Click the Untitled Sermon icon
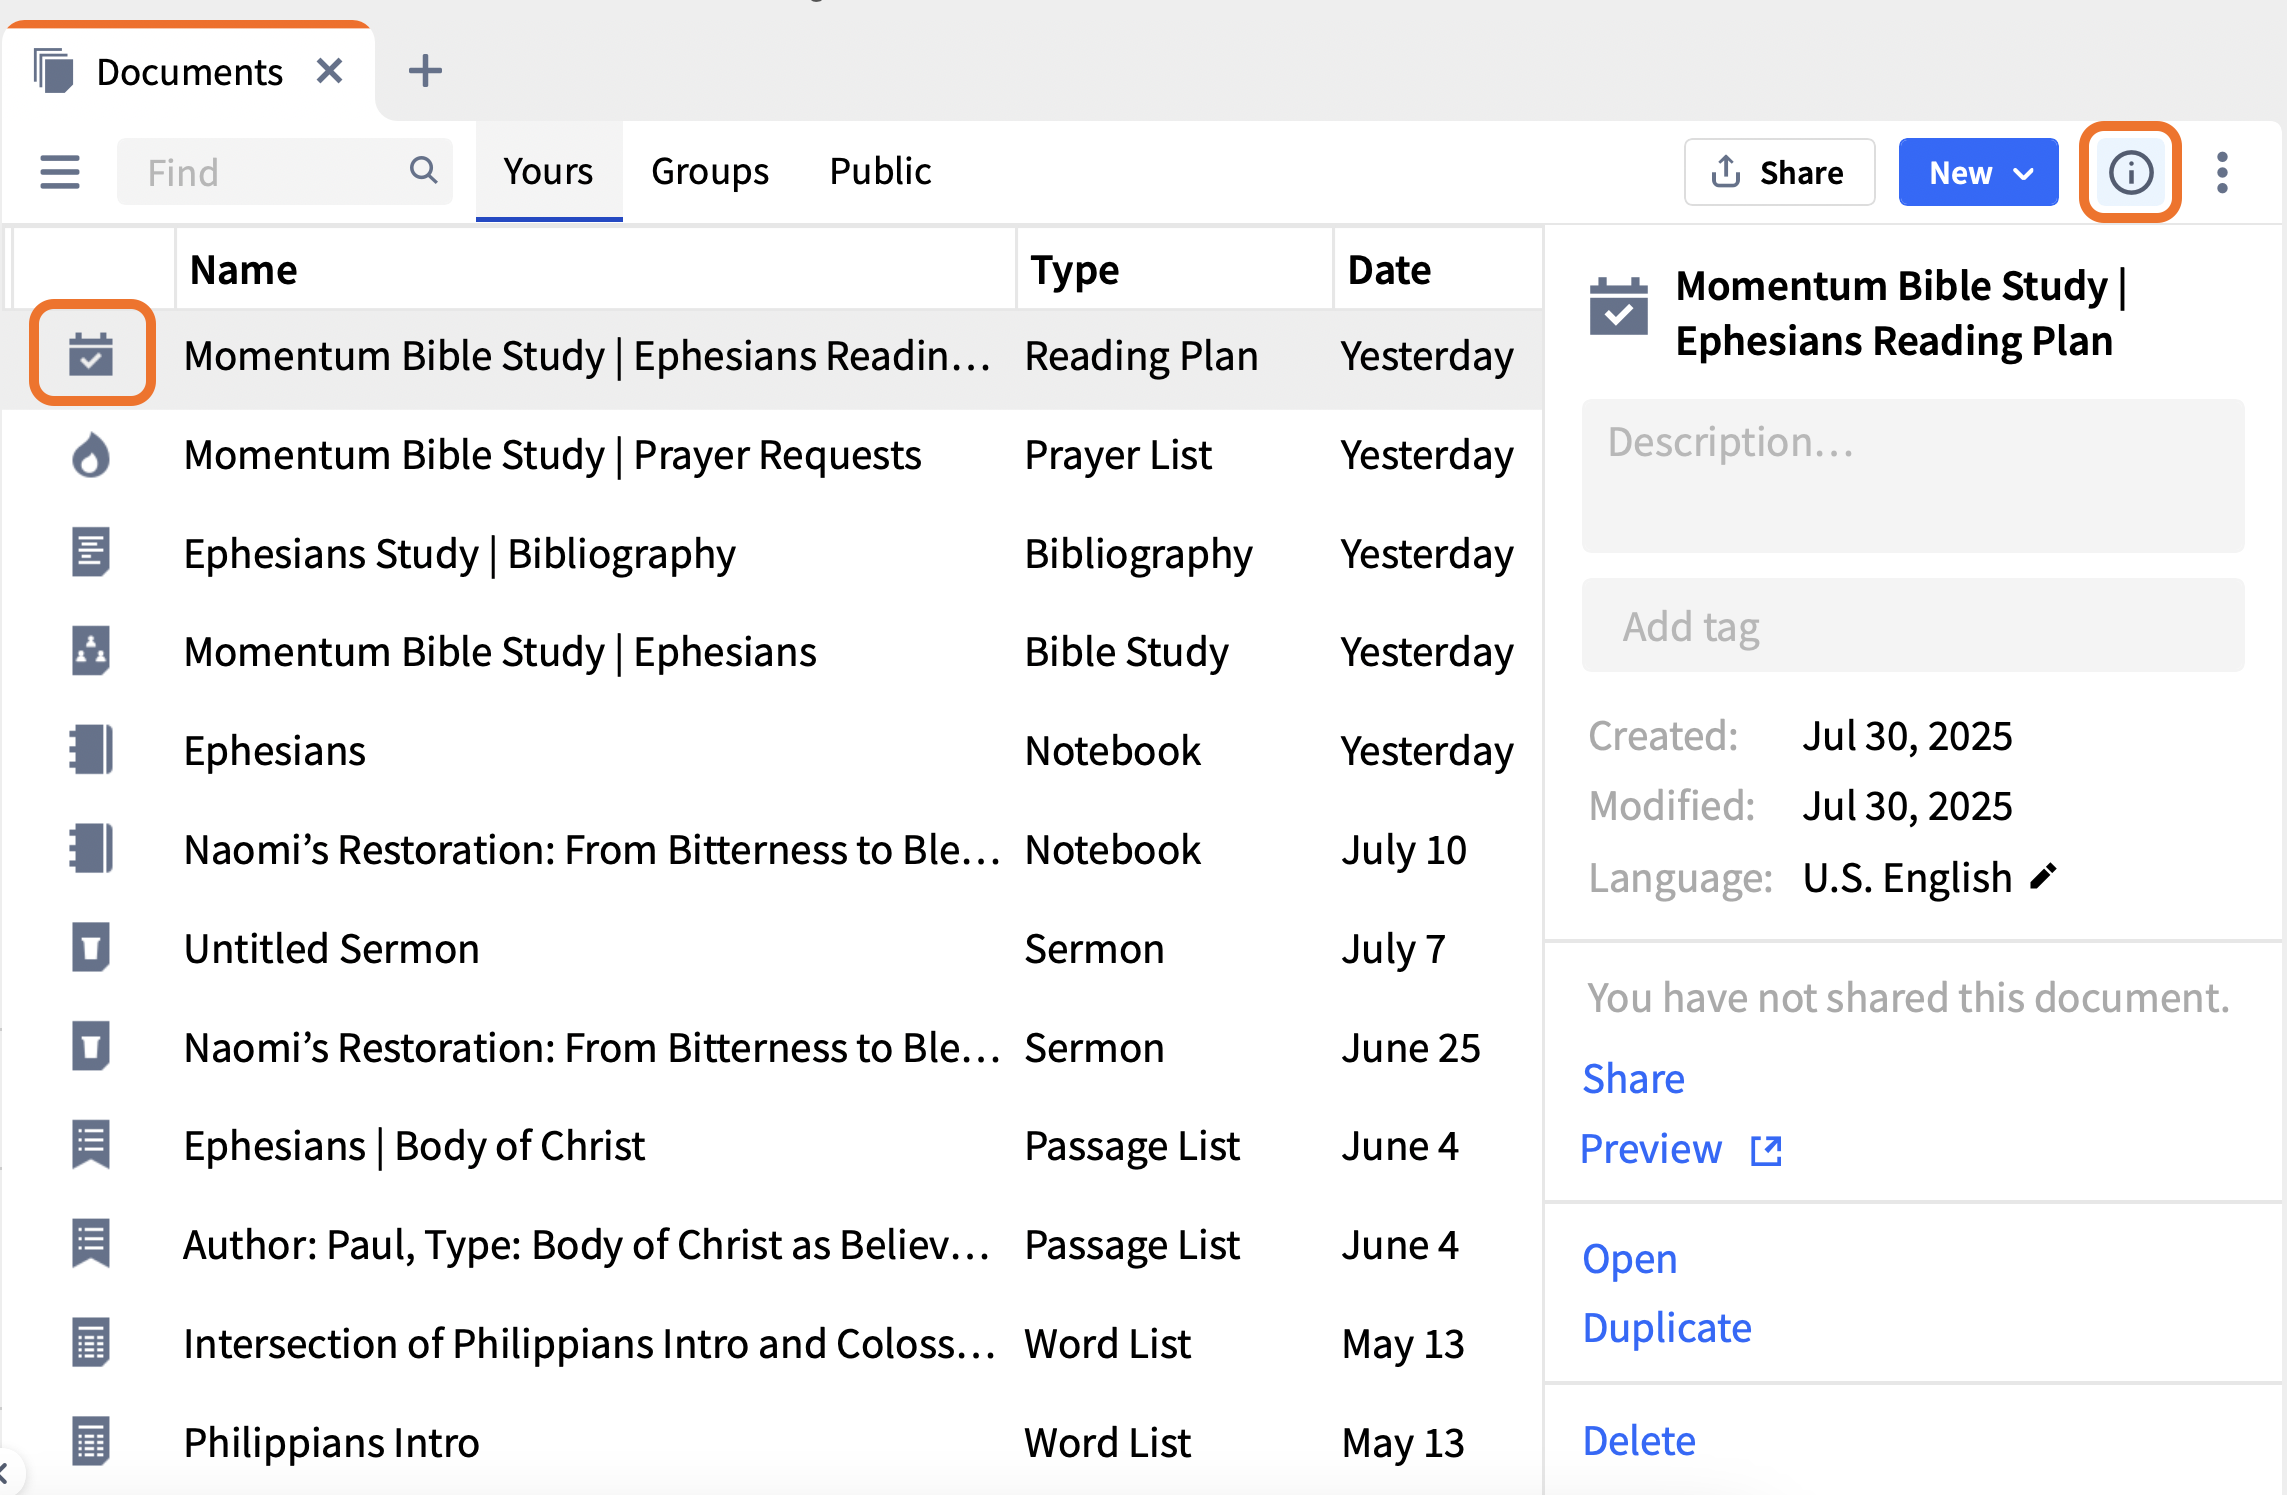Image resolution: width=2287 pixels, height=1495 pixels. 91,947
